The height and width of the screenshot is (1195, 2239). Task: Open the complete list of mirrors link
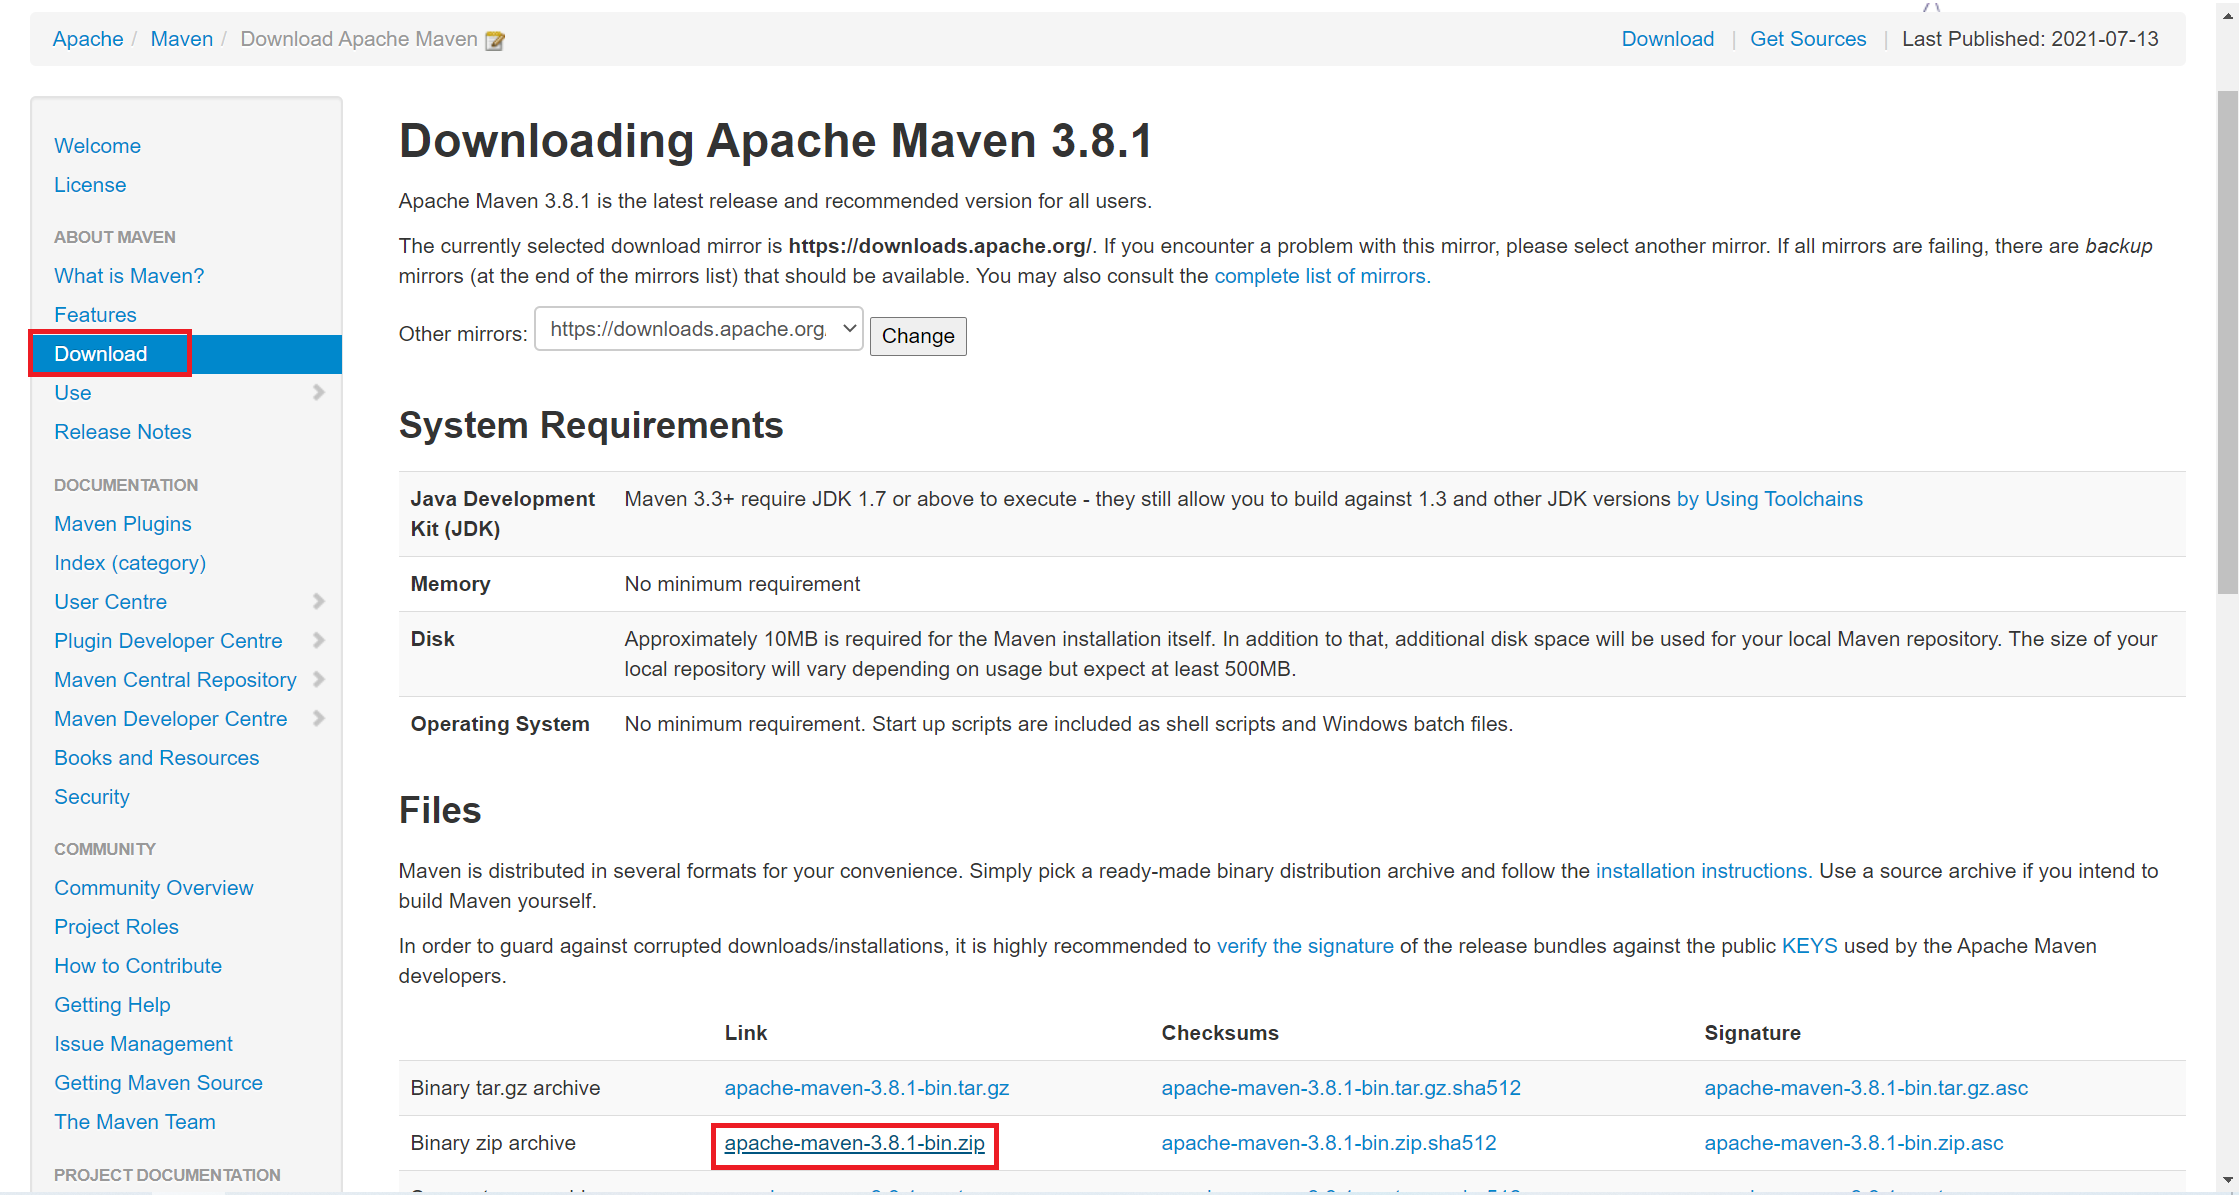(x=1321, y=276)
